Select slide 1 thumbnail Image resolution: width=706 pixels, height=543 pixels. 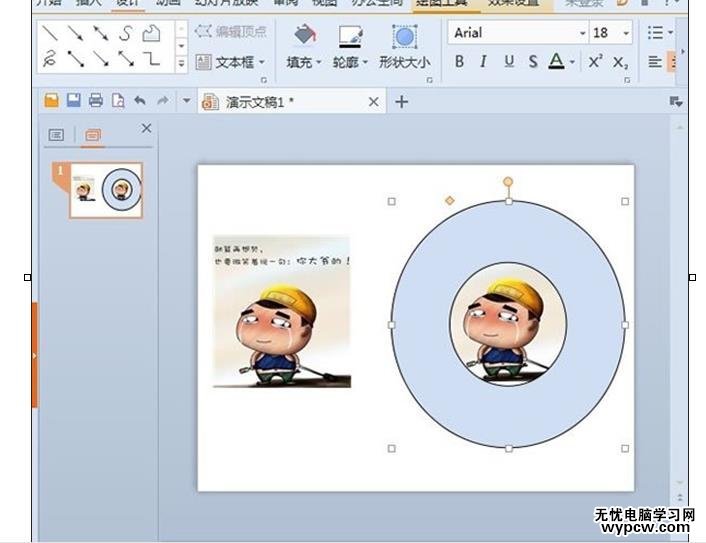106,190
